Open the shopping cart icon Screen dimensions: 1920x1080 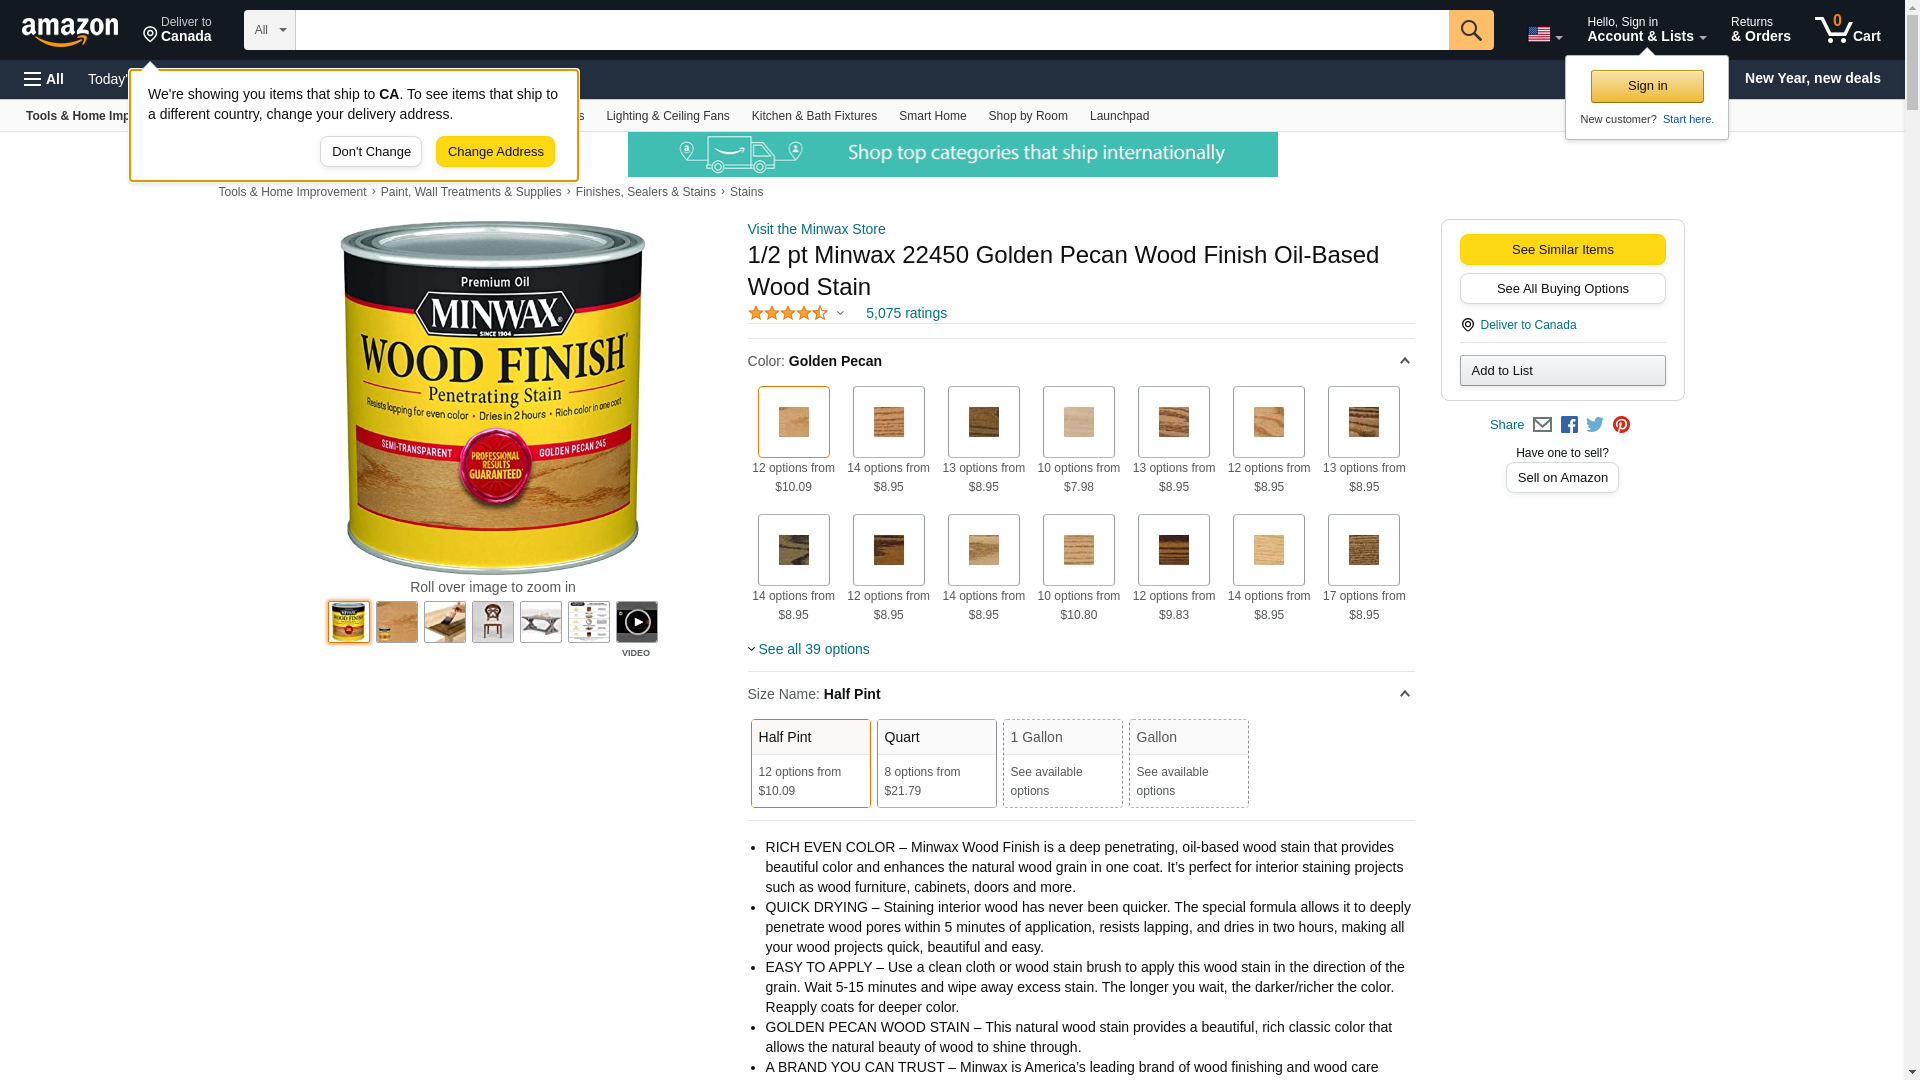[1847, 30]
